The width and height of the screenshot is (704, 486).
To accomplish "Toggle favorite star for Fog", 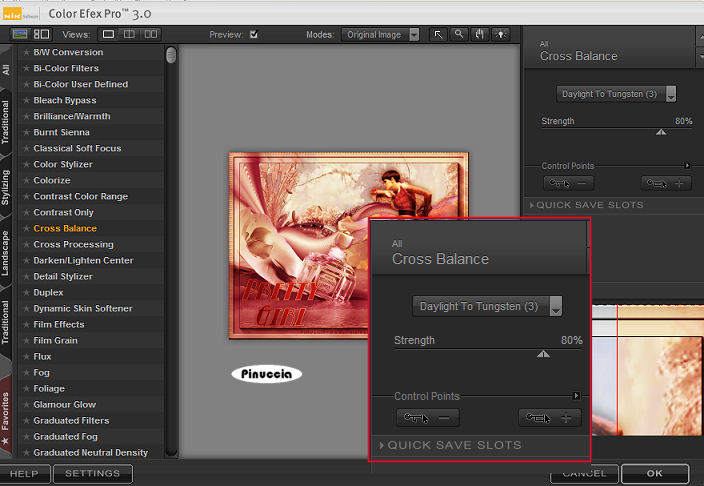I will point(26,372).
